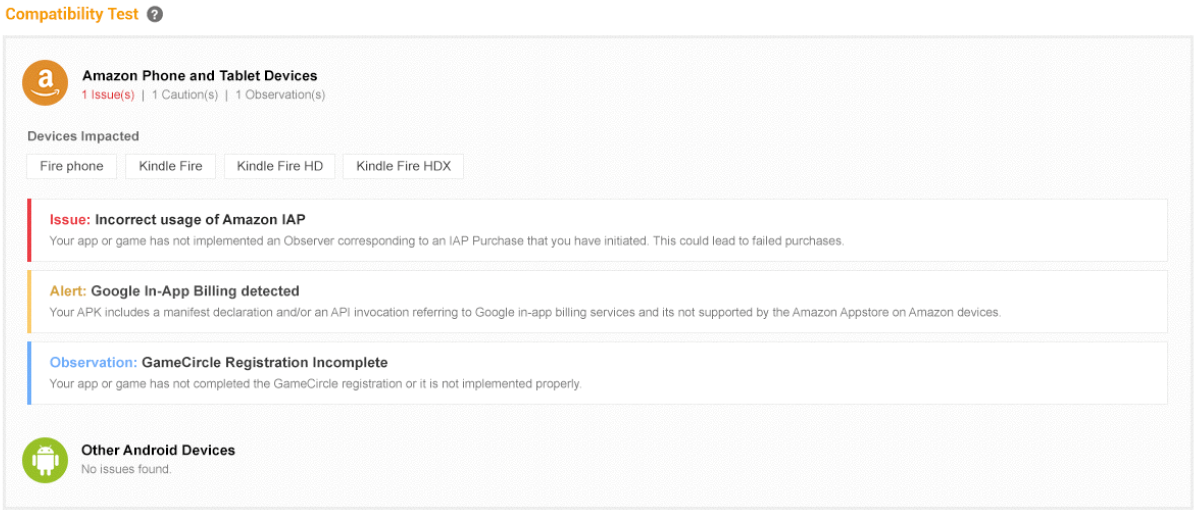The width and height of the screenshot is (1200, 516).
Task: Click the Compatibility Test heading
Action: click(x=70, y=15)
